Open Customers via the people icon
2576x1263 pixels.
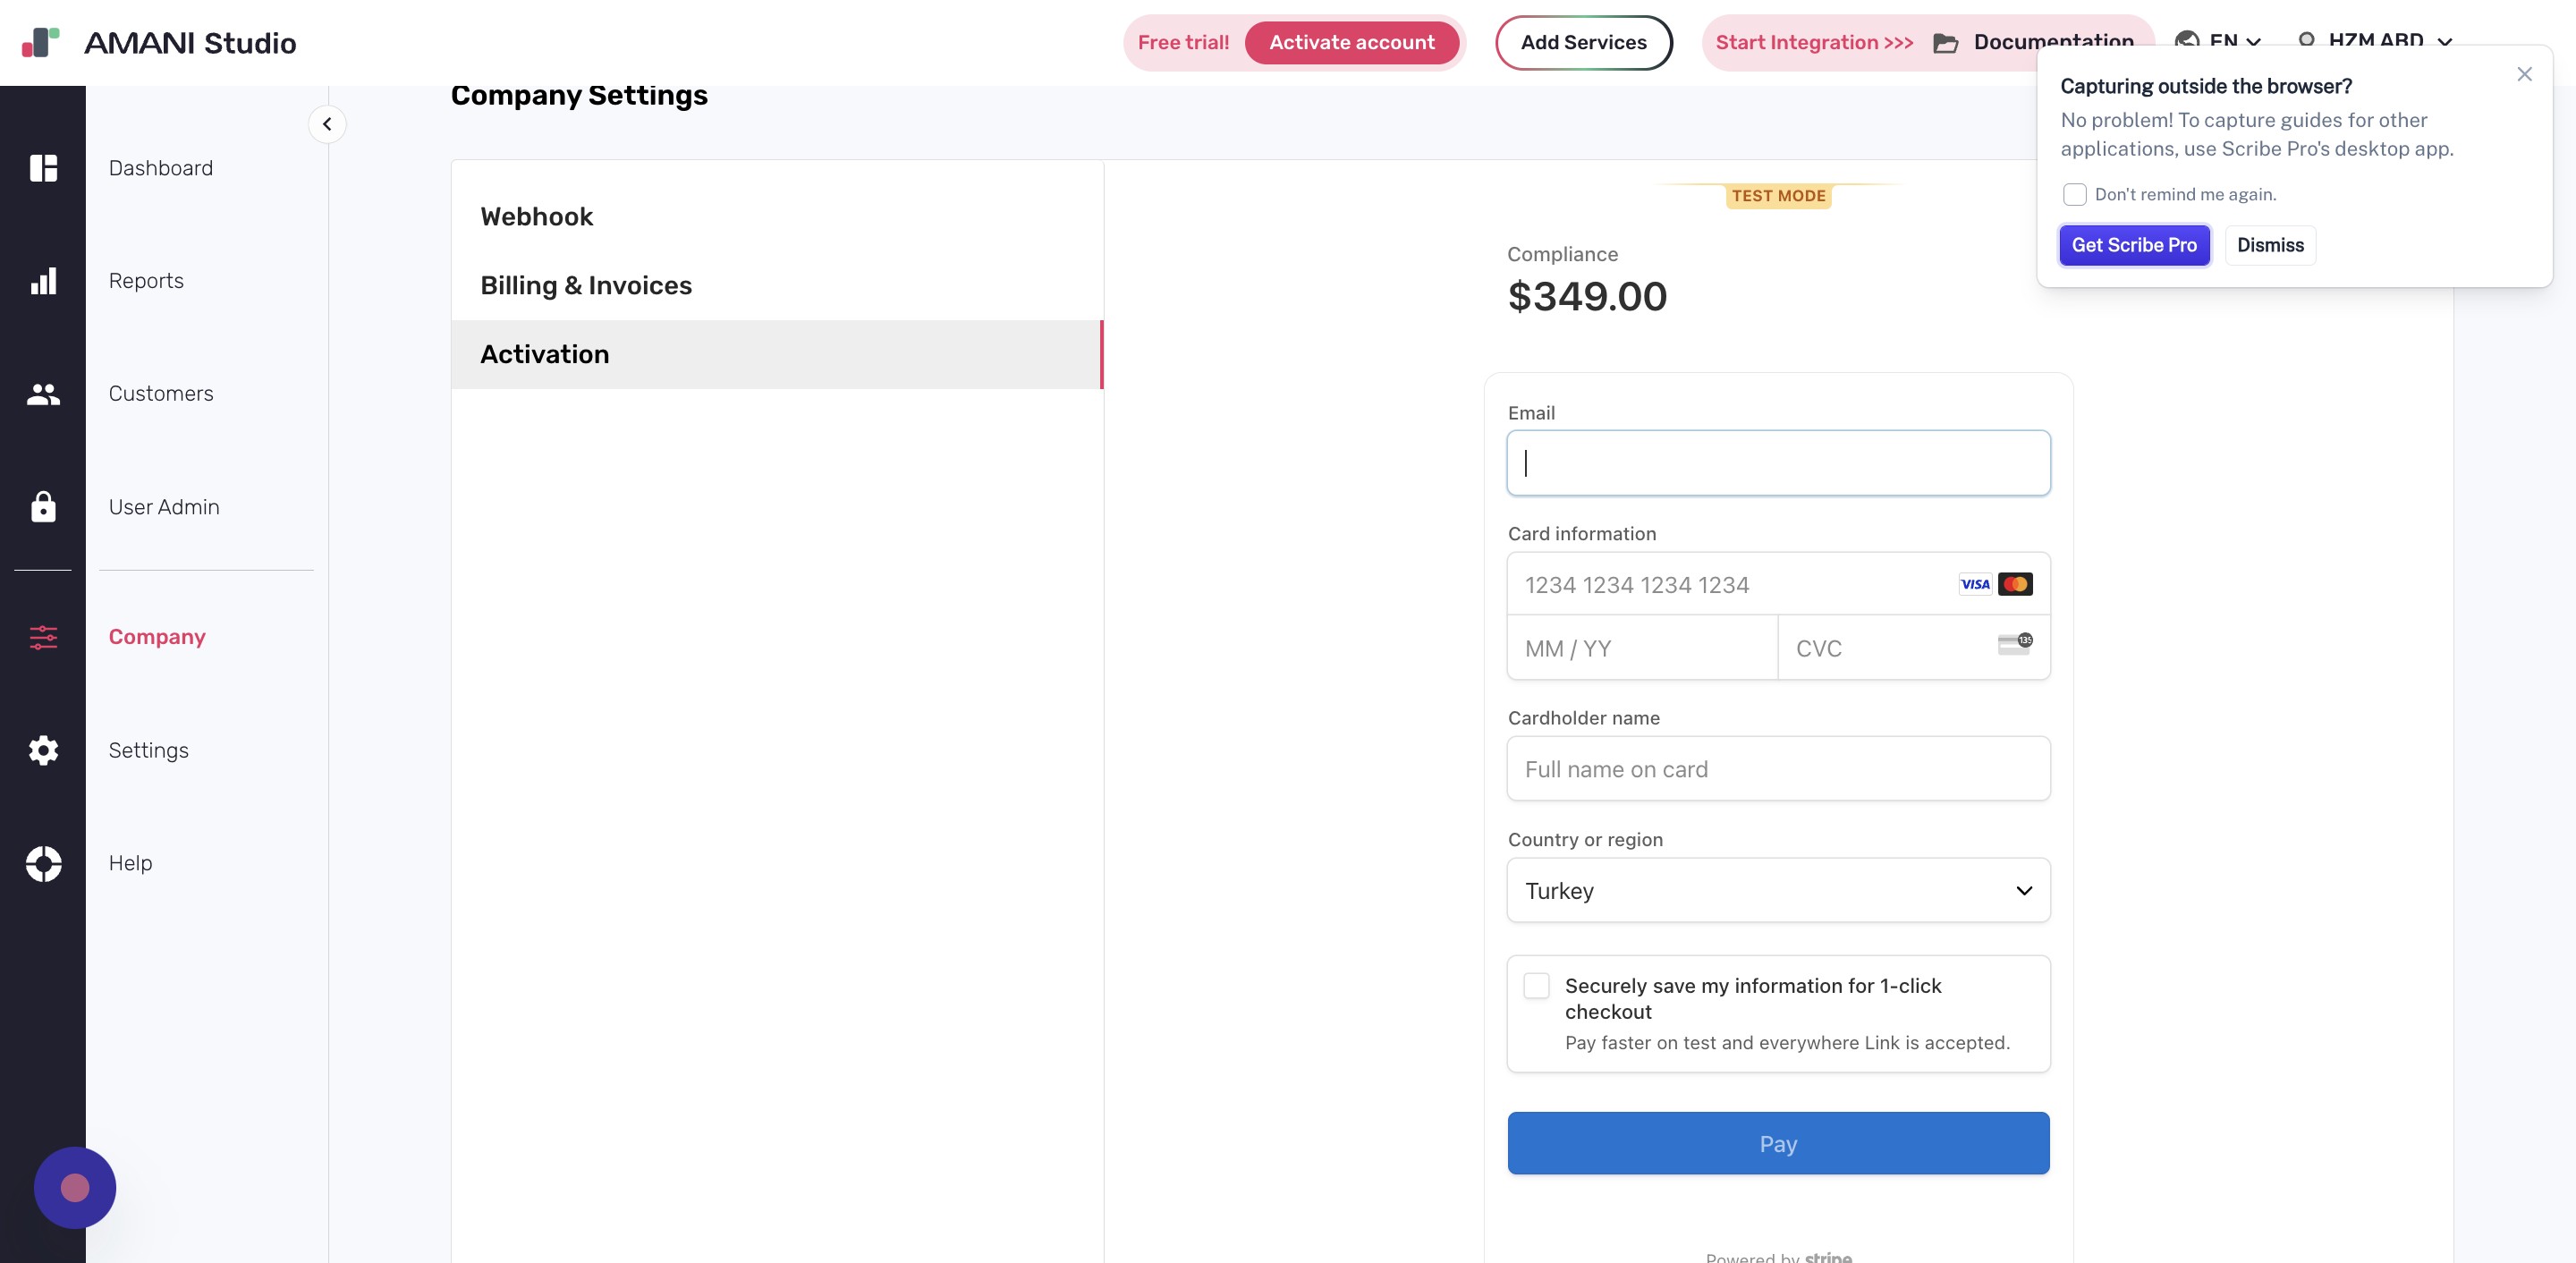(44, 394)
